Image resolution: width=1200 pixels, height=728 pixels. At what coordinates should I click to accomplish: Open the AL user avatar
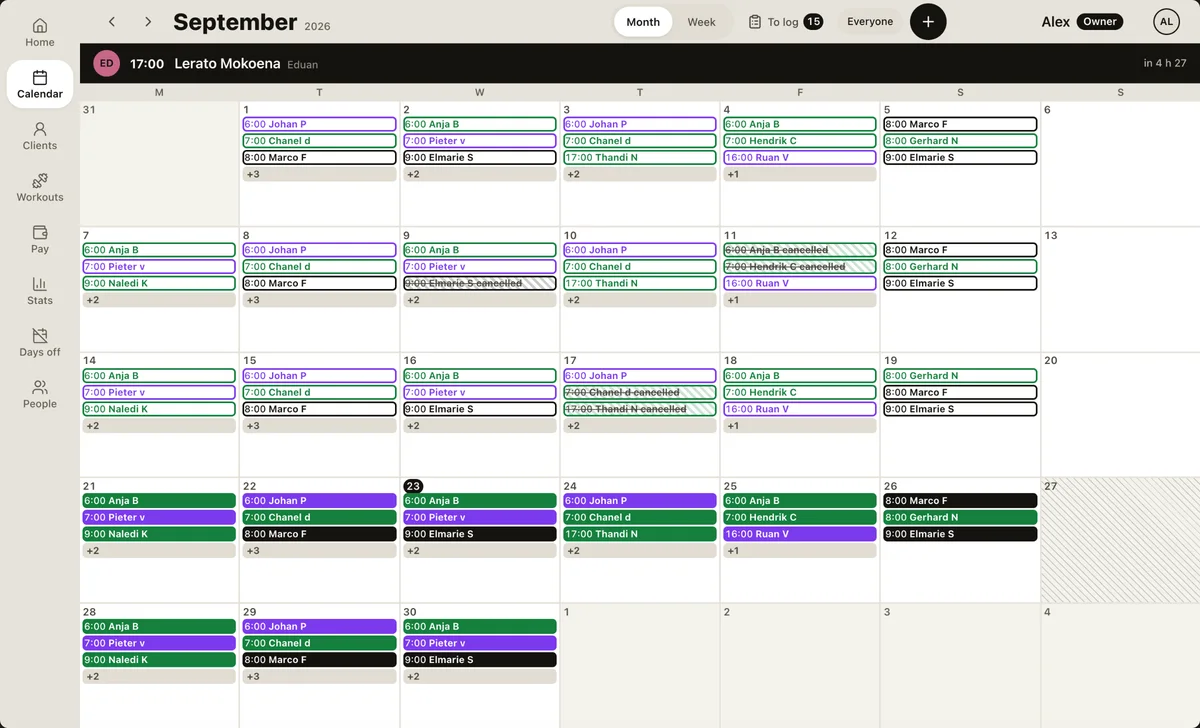(x=1166, y=21)
